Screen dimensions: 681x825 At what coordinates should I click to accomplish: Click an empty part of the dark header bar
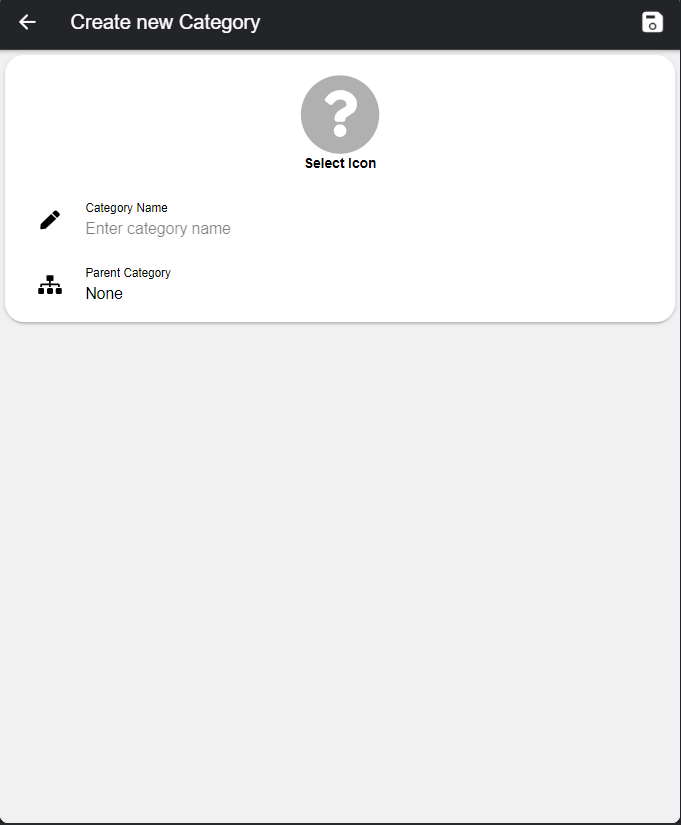(x=447, y=22)
